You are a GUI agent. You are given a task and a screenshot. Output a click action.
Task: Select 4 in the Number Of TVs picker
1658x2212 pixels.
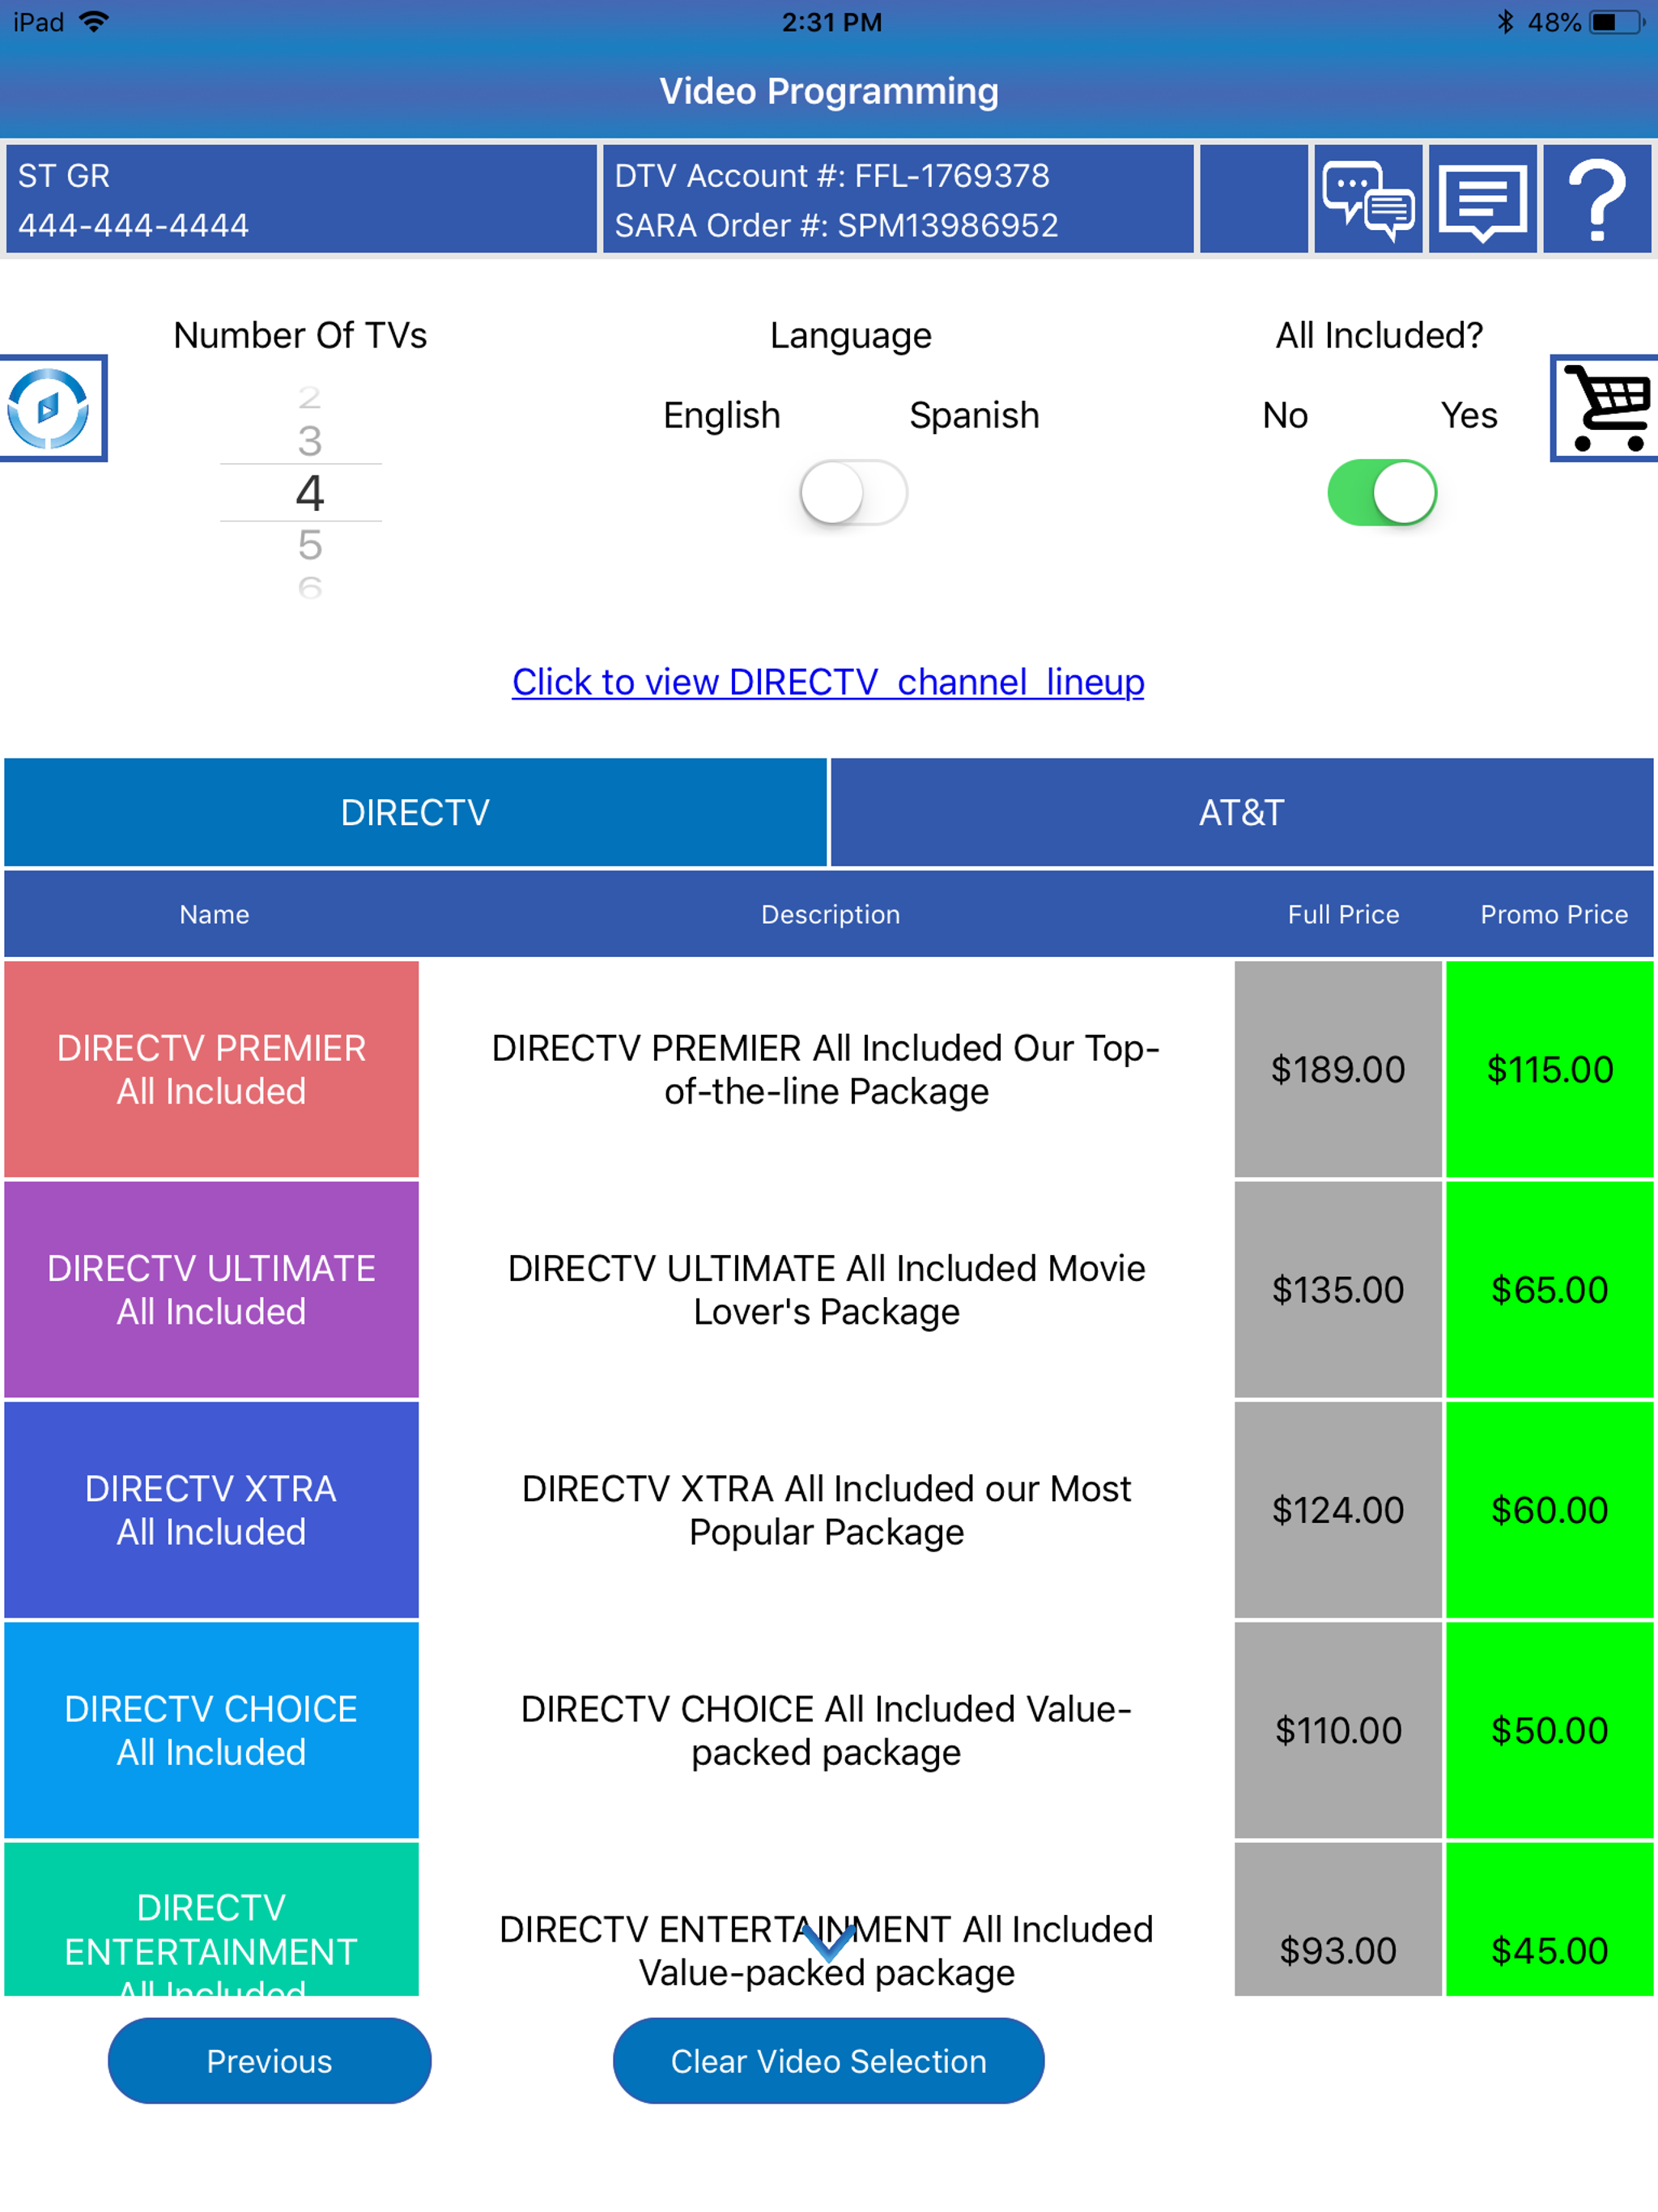(310, 492)
